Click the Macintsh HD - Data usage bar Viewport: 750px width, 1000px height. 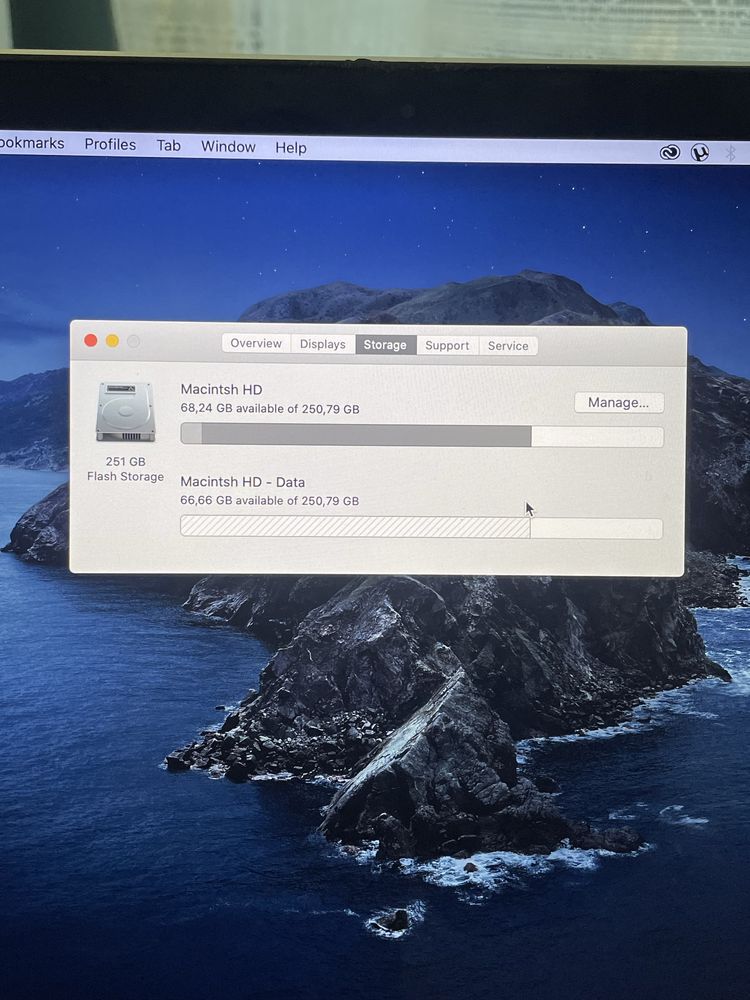(421, 527)
